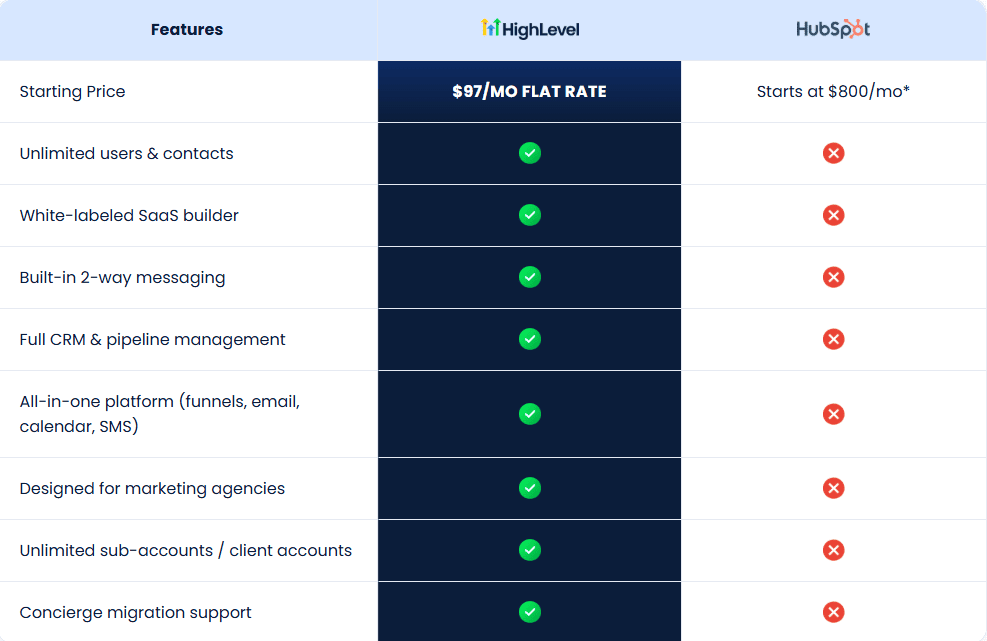The width and height of the screenshot is (987, 641).
Task: Click the green checkmark for All-in-one platform row
Action: [529, 414]
